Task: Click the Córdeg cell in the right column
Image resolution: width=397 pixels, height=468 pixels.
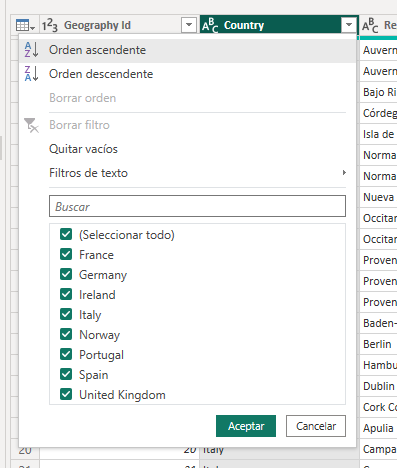Action: tap(379, 113)
